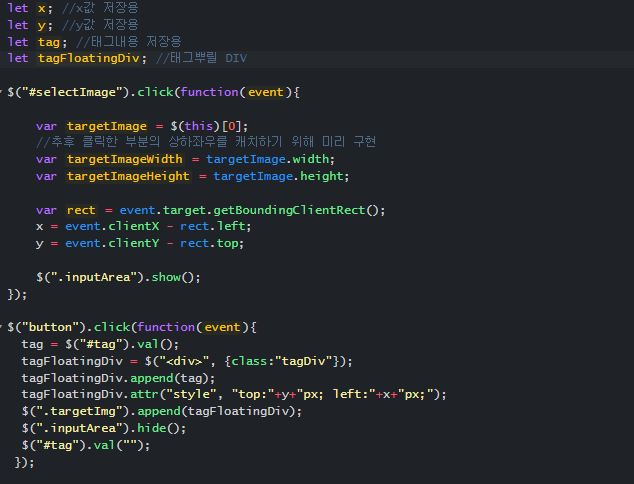Click the "tagDiv" class string

303,361
